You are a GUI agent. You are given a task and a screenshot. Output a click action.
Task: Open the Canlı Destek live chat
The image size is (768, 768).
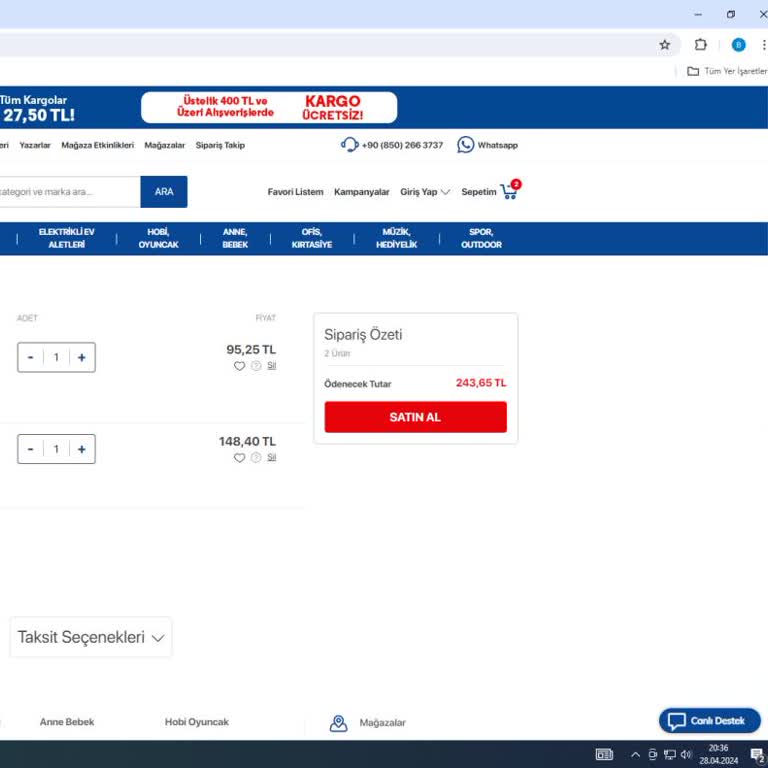click(710, 720)
